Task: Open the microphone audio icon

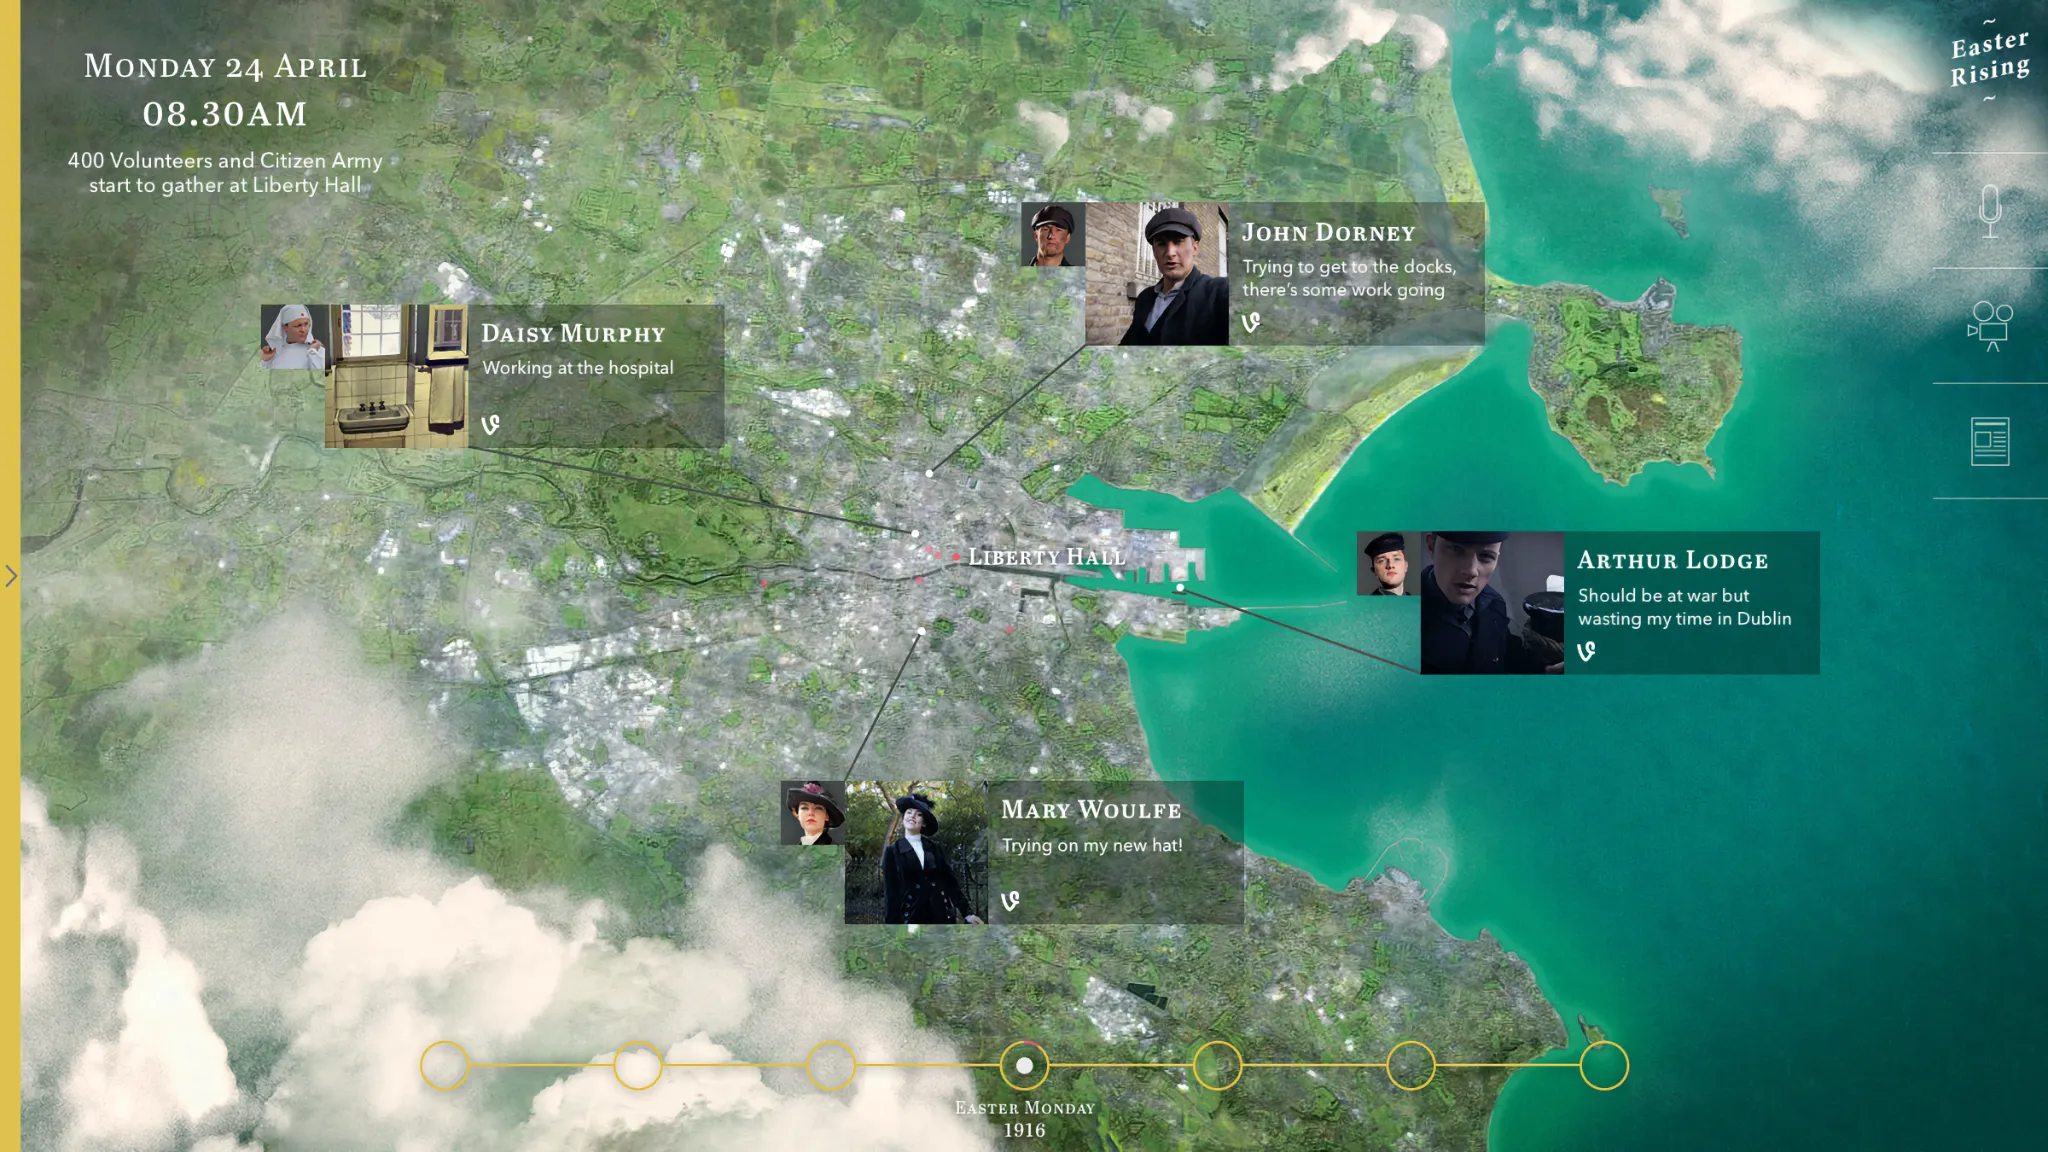Action: click(x=1990, y=211)
